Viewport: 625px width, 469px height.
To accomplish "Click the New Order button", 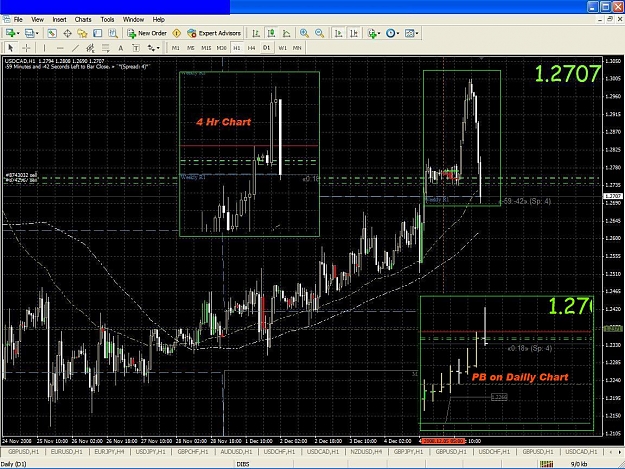I will [147, 33].
